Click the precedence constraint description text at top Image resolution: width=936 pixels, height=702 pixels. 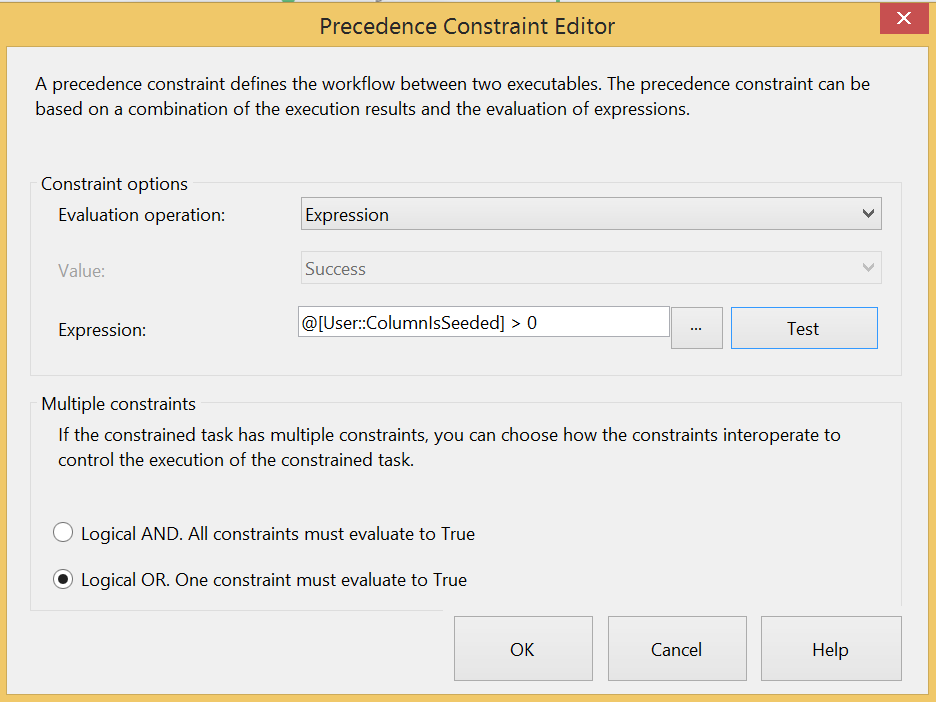pyautogui.click(x=452, y=96)
